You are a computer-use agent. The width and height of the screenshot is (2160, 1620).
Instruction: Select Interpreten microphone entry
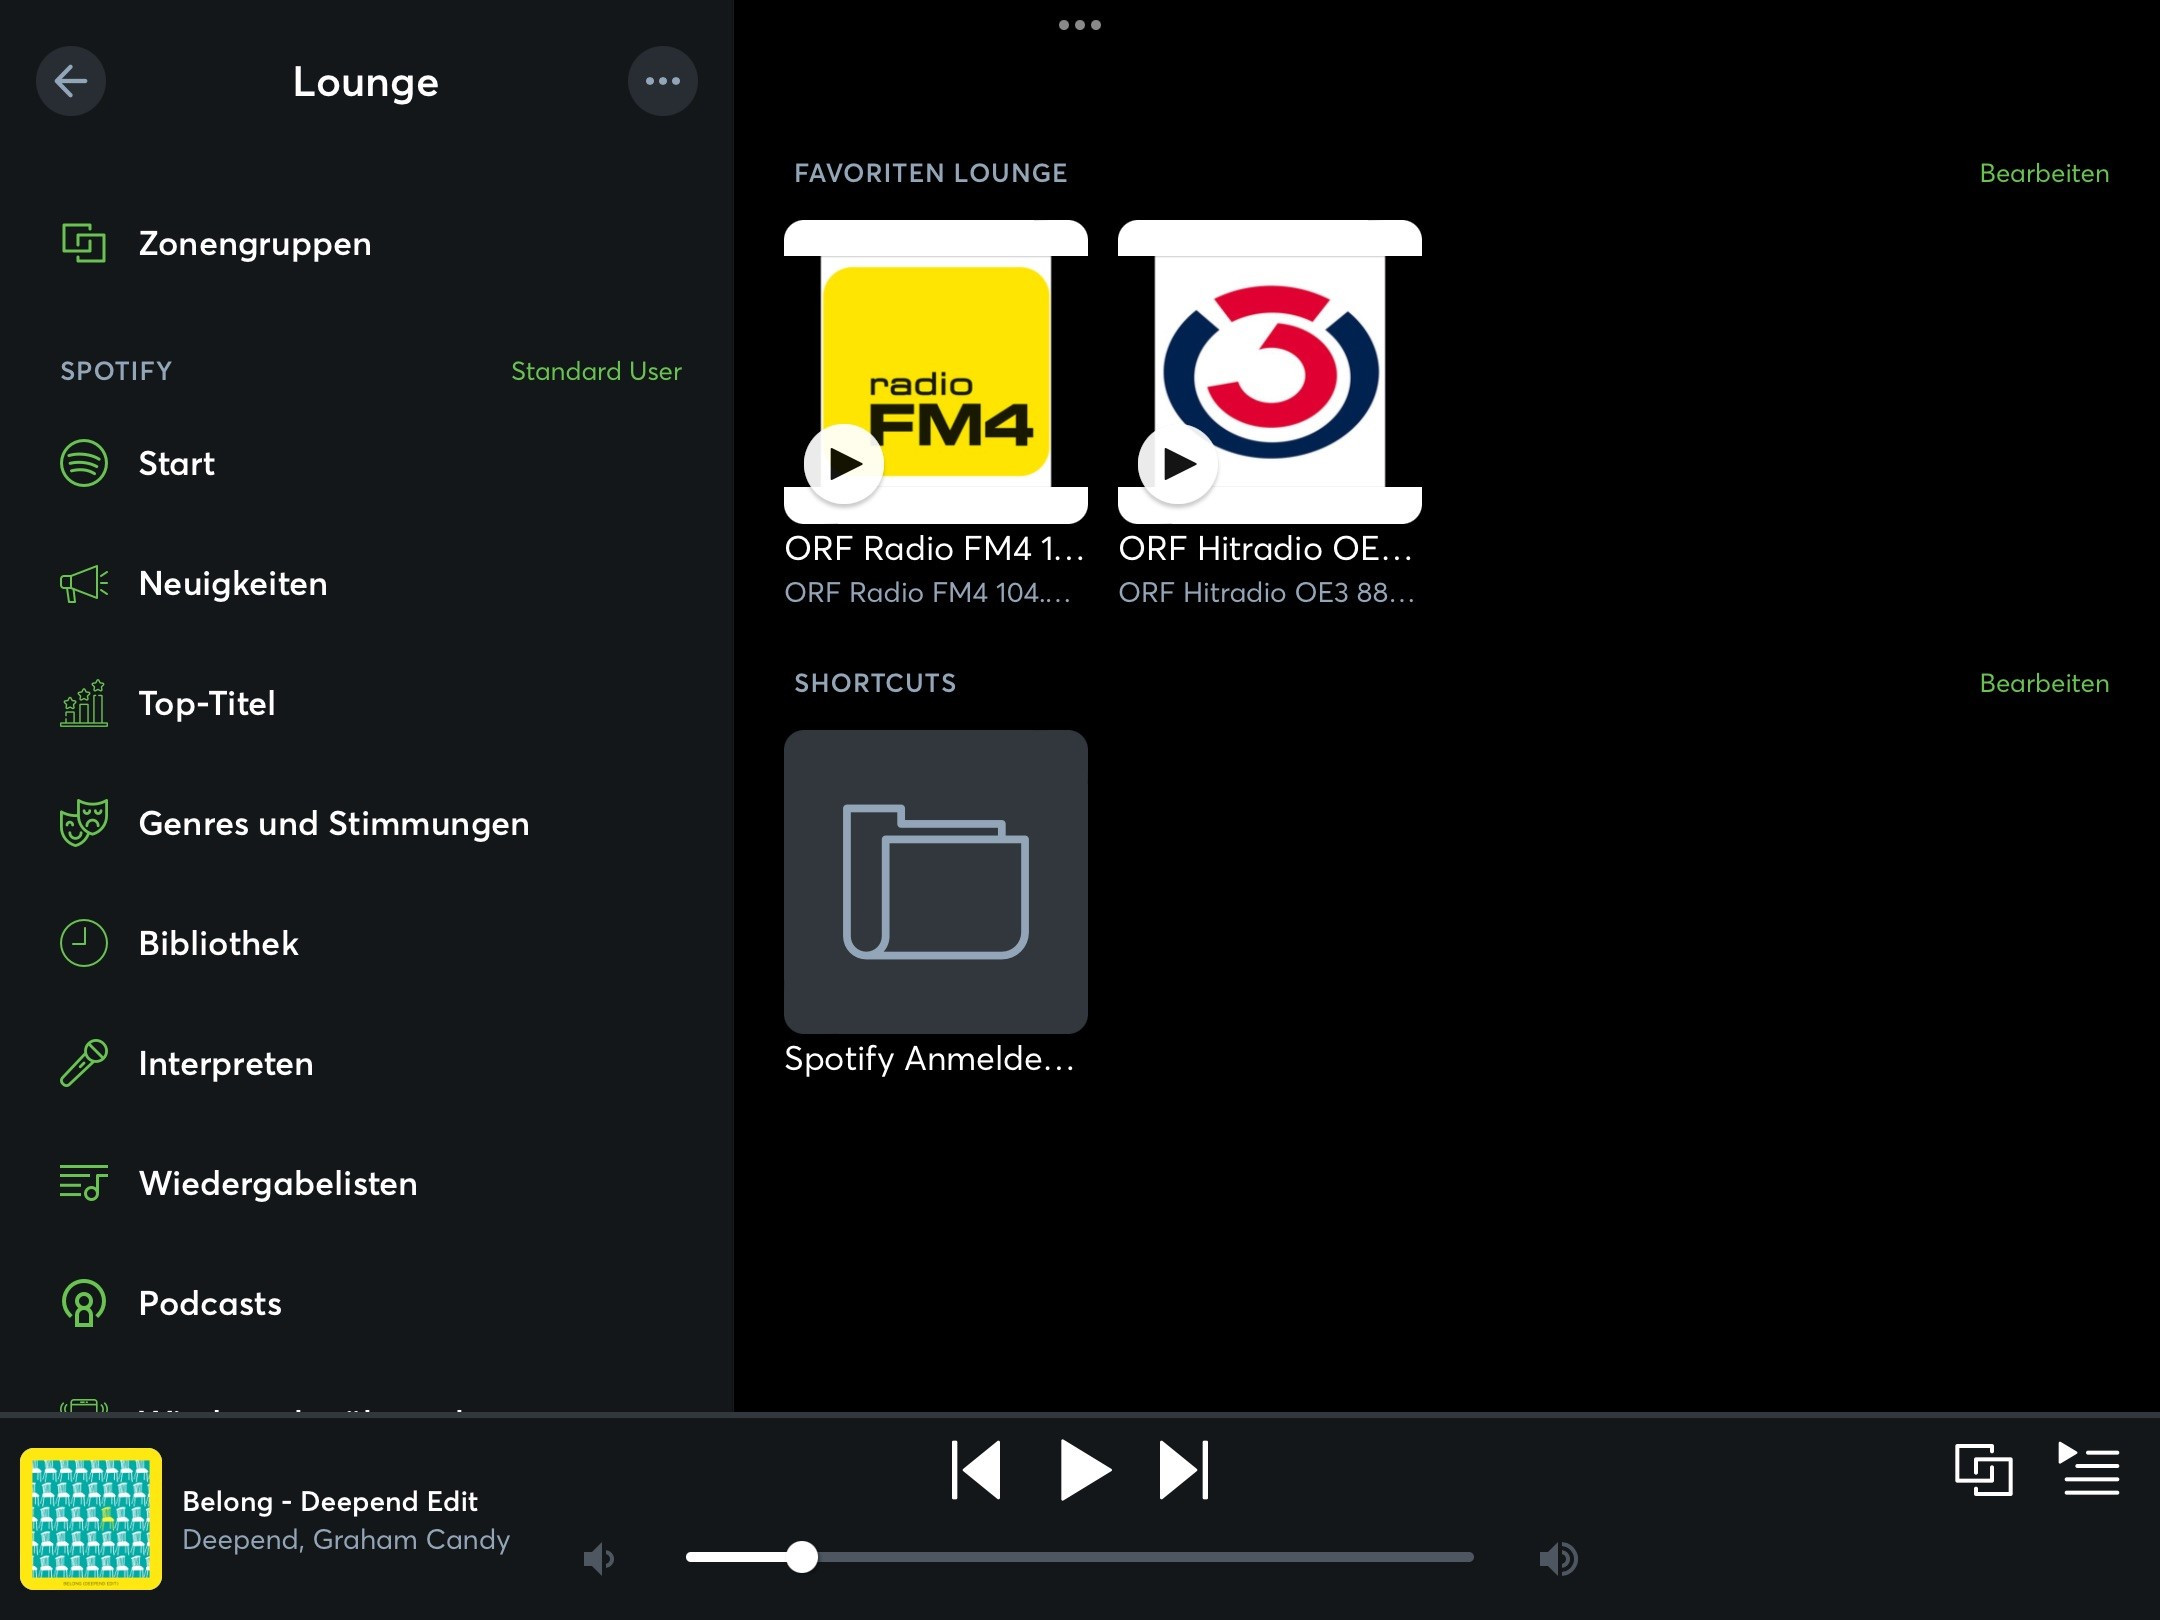pyautogui.click(x=225, y=1063)
